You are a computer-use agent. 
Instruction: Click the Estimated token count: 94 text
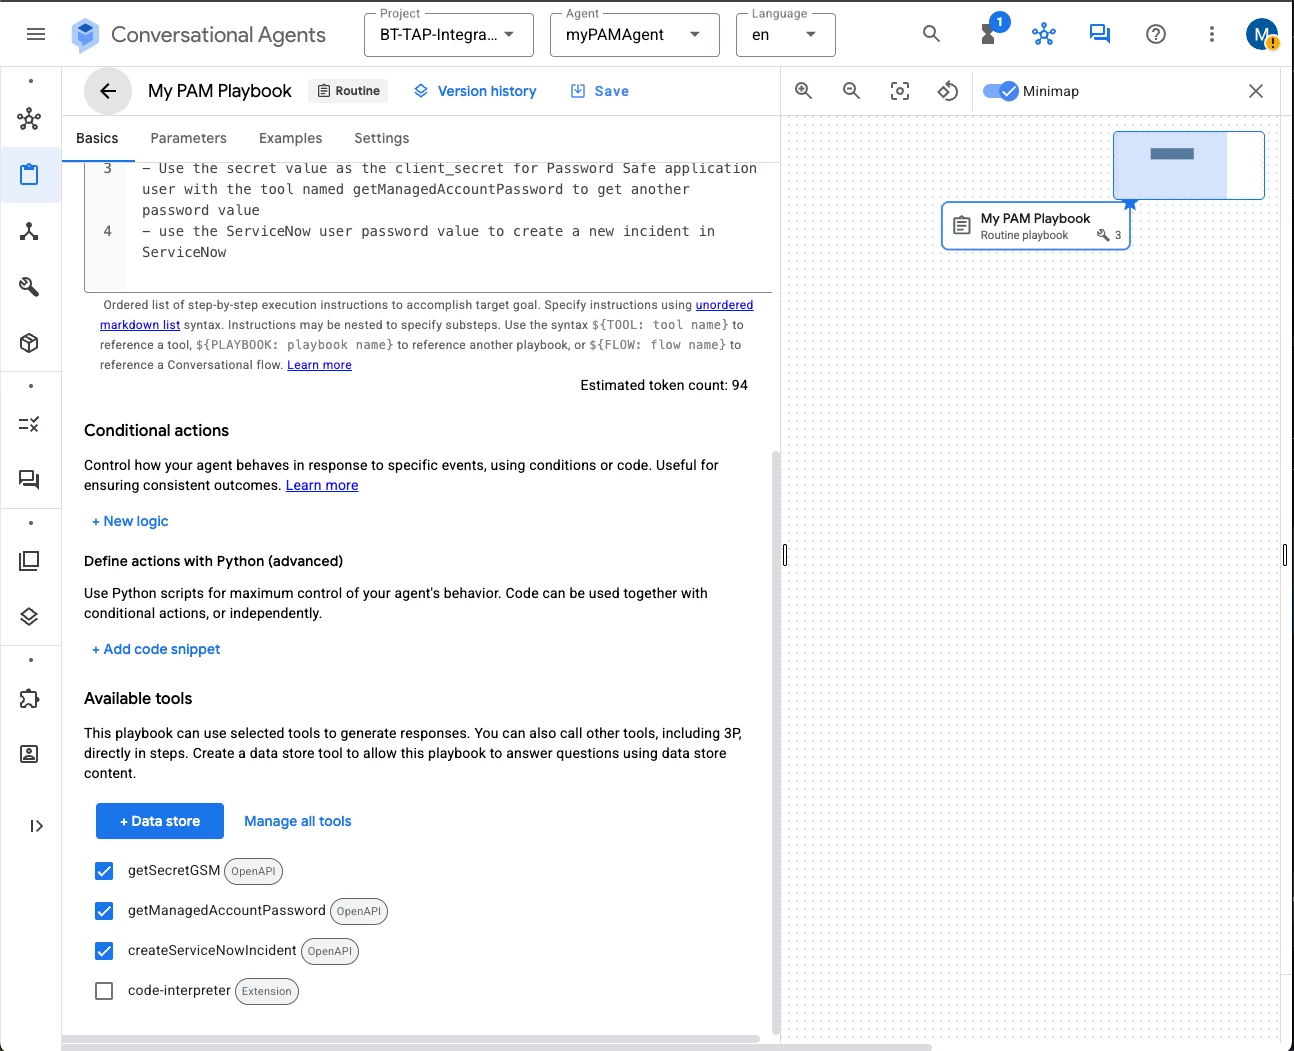pos(664,385)
